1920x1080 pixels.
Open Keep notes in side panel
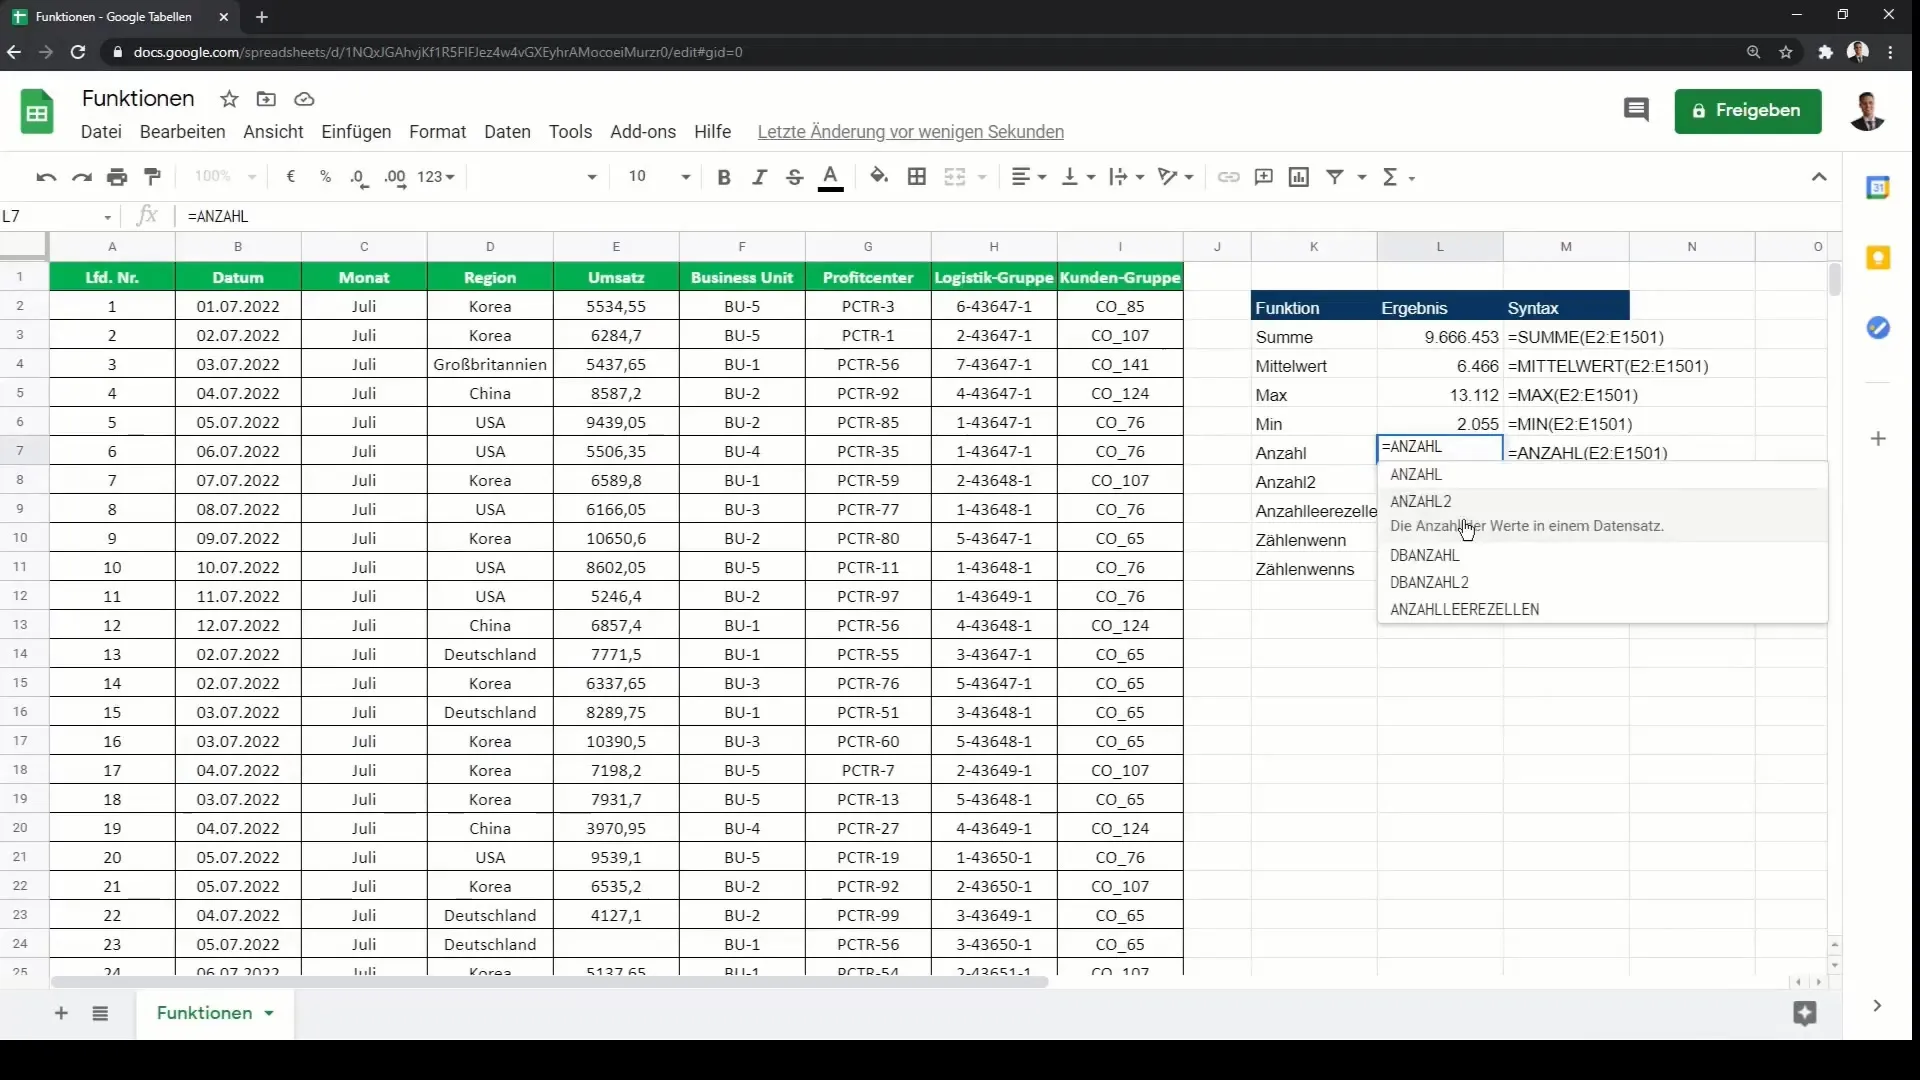click(1878, 258)
